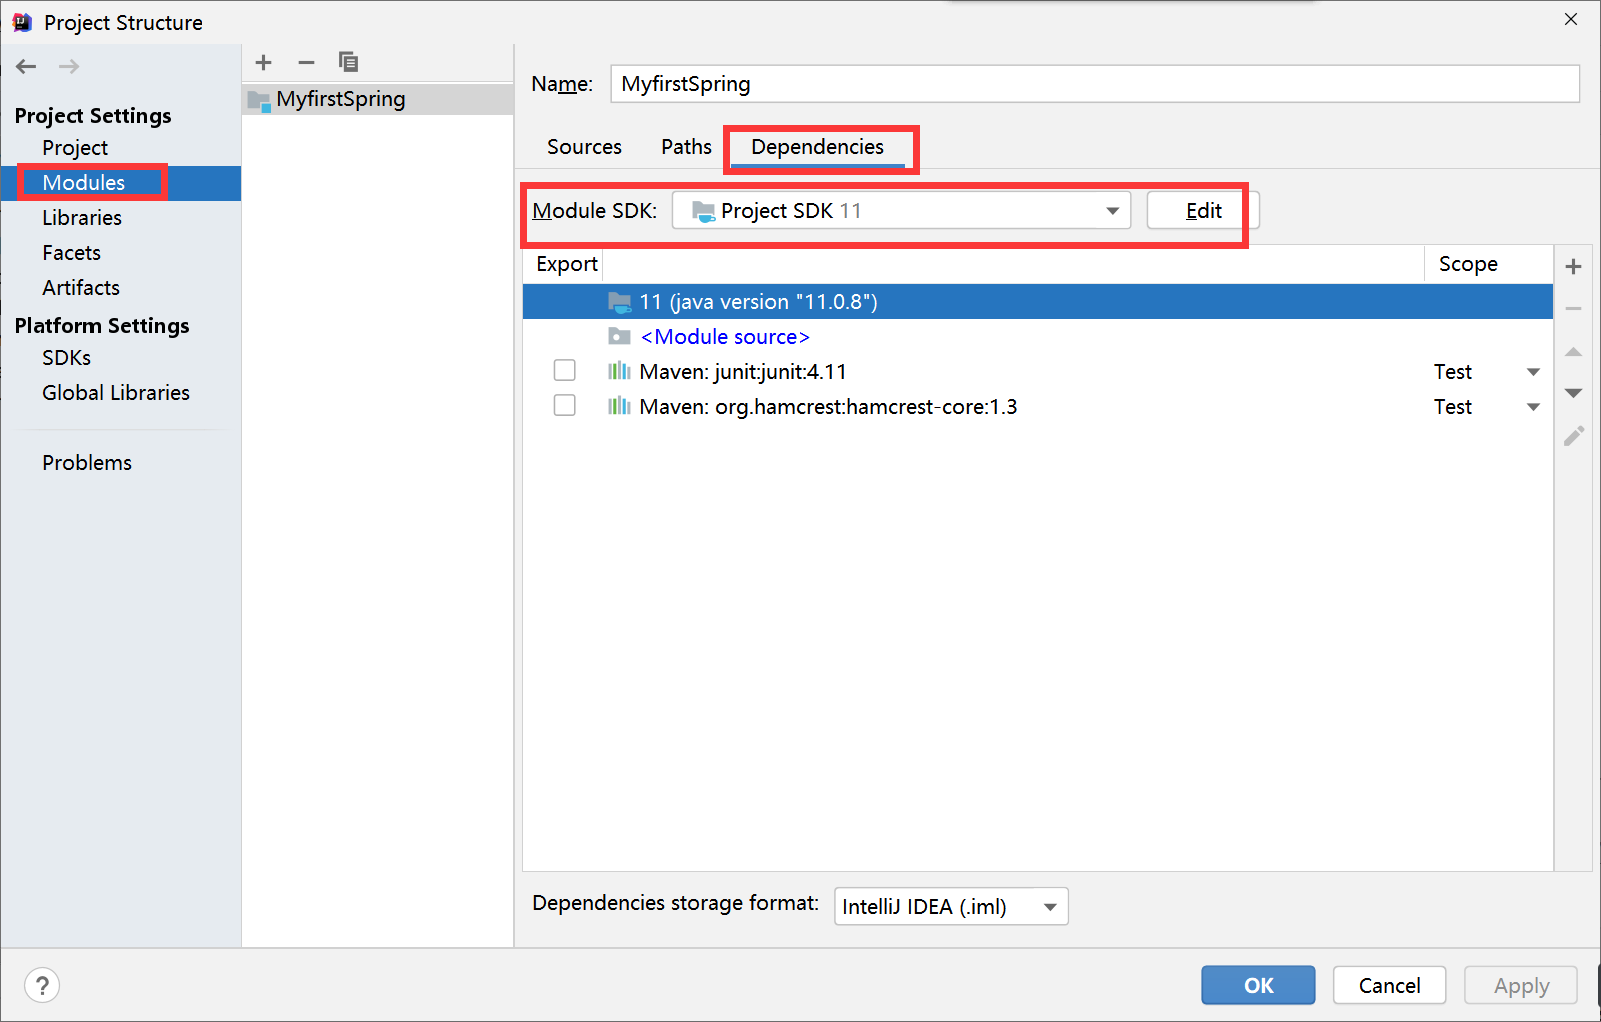Open help with question mark icon
The height and width of the screenshot is (1022, 1601).
(x=42, y=985)
